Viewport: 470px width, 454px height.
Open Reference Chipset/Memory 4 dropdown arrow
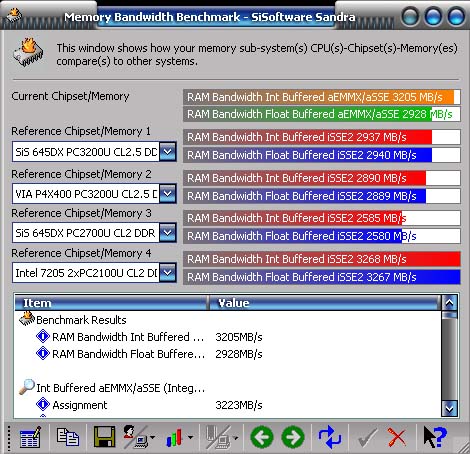coord(167,273)
